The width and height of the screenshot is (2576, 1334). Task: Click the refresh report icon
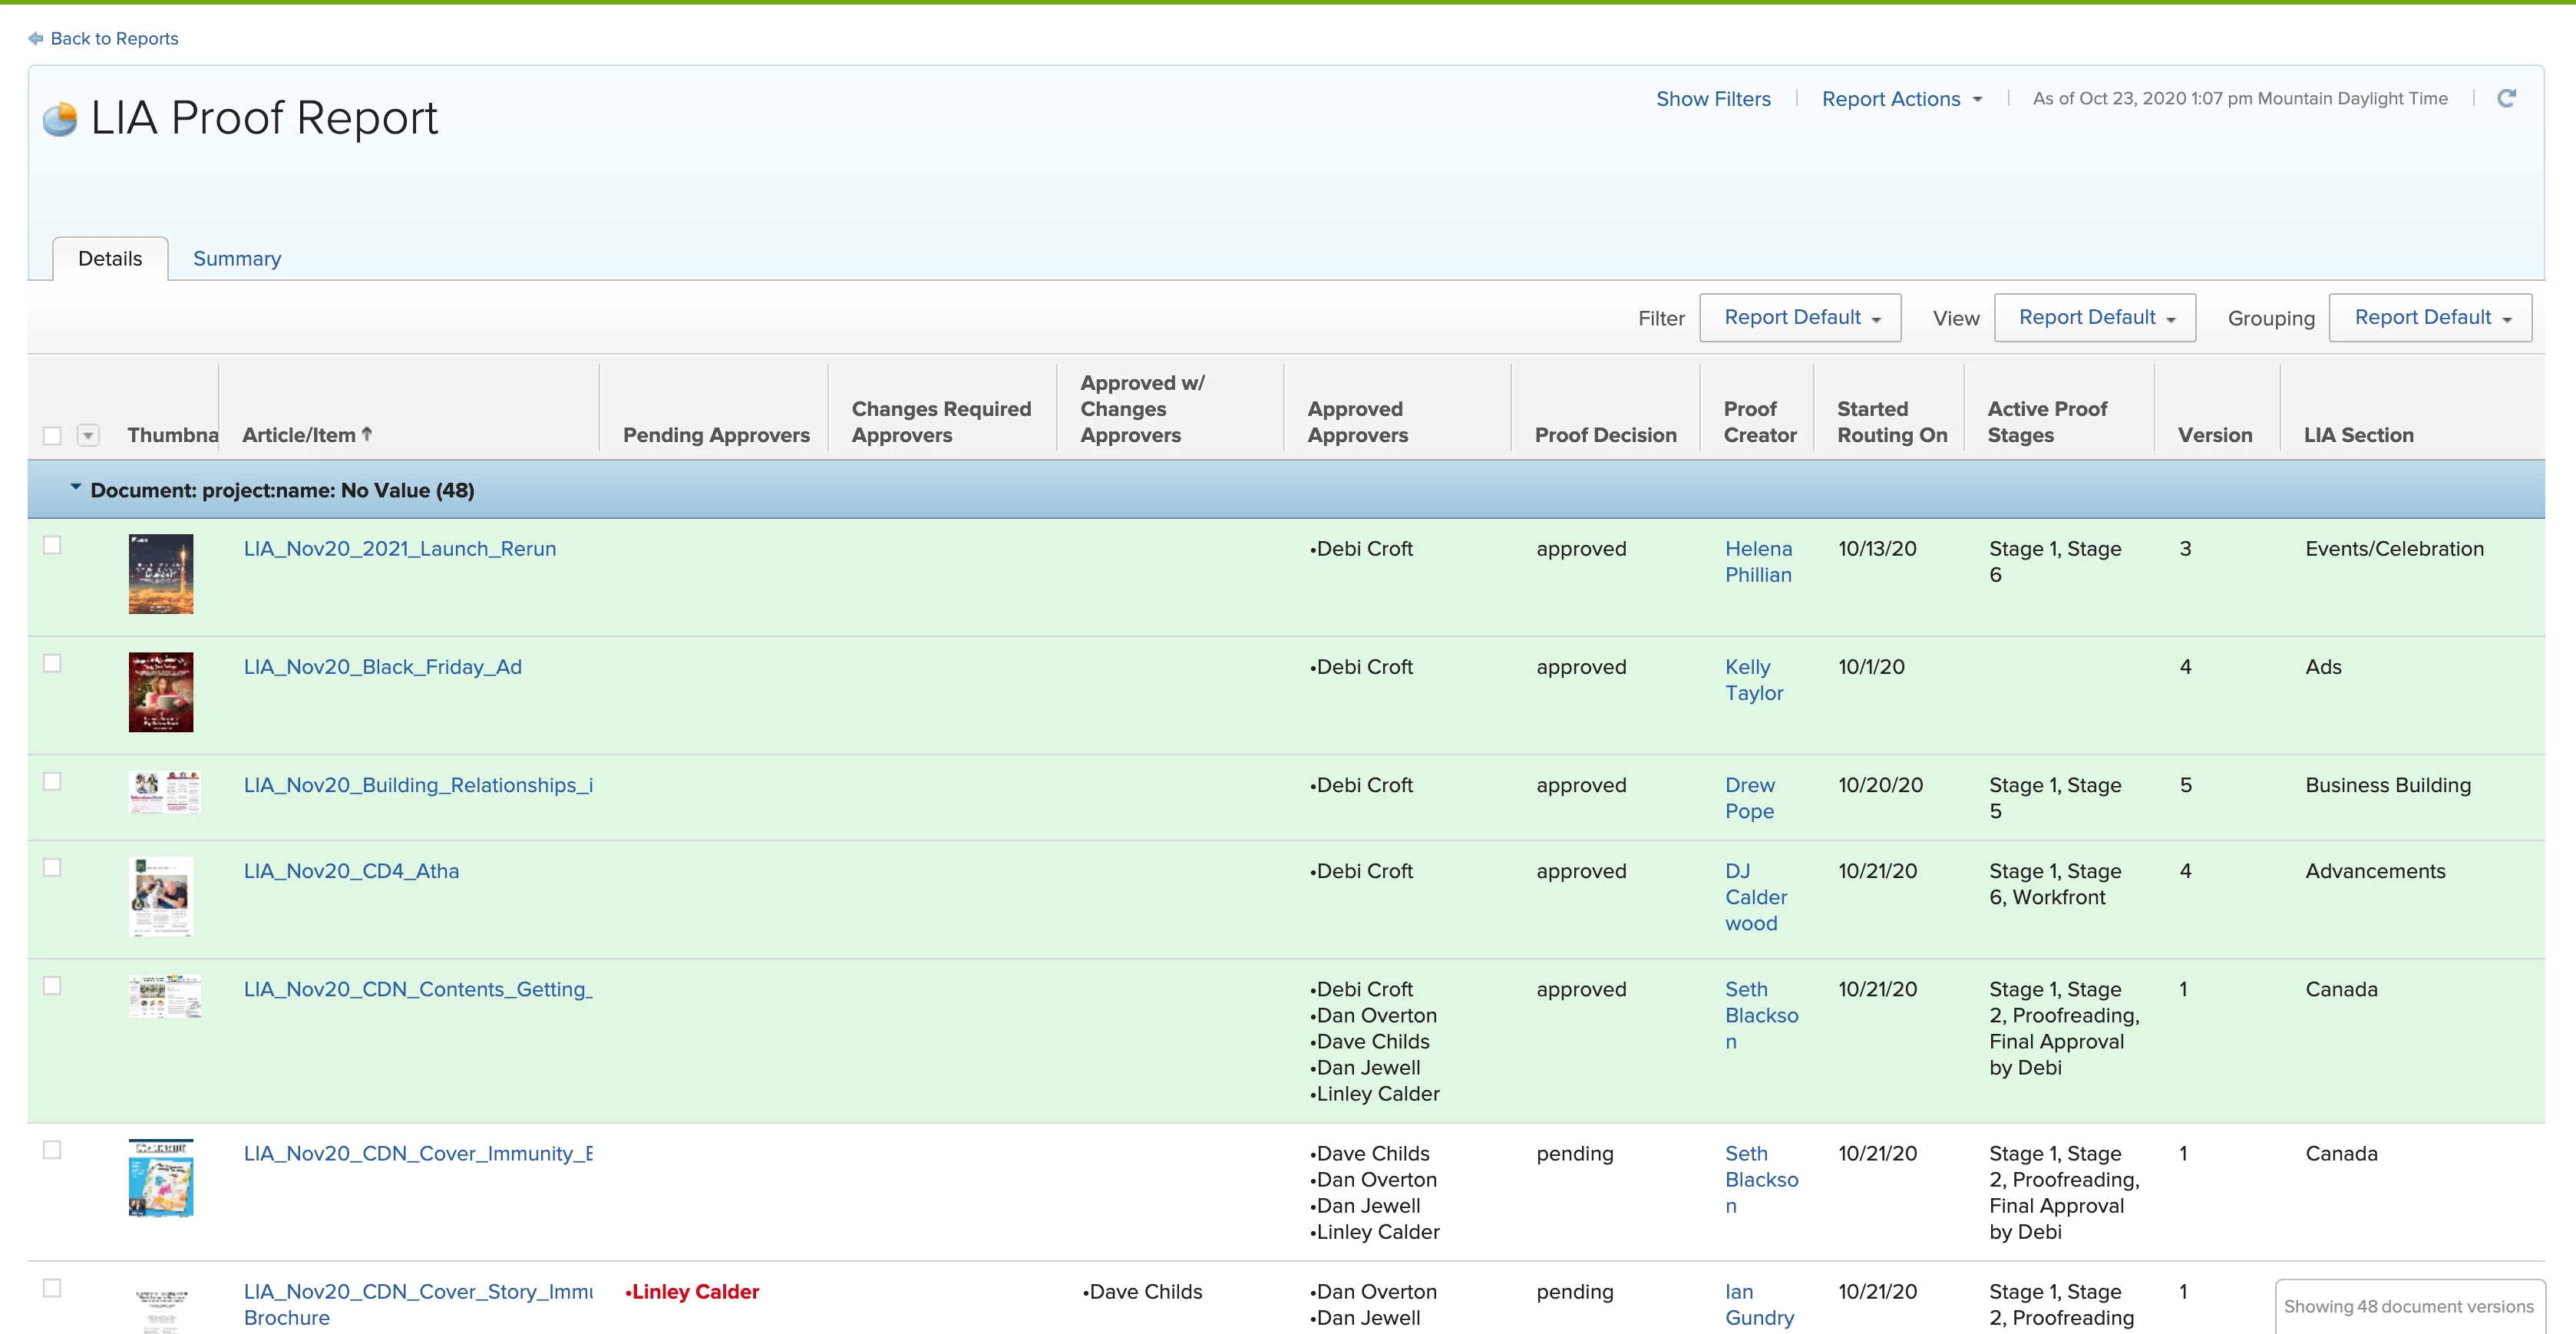click(2506, 98)
